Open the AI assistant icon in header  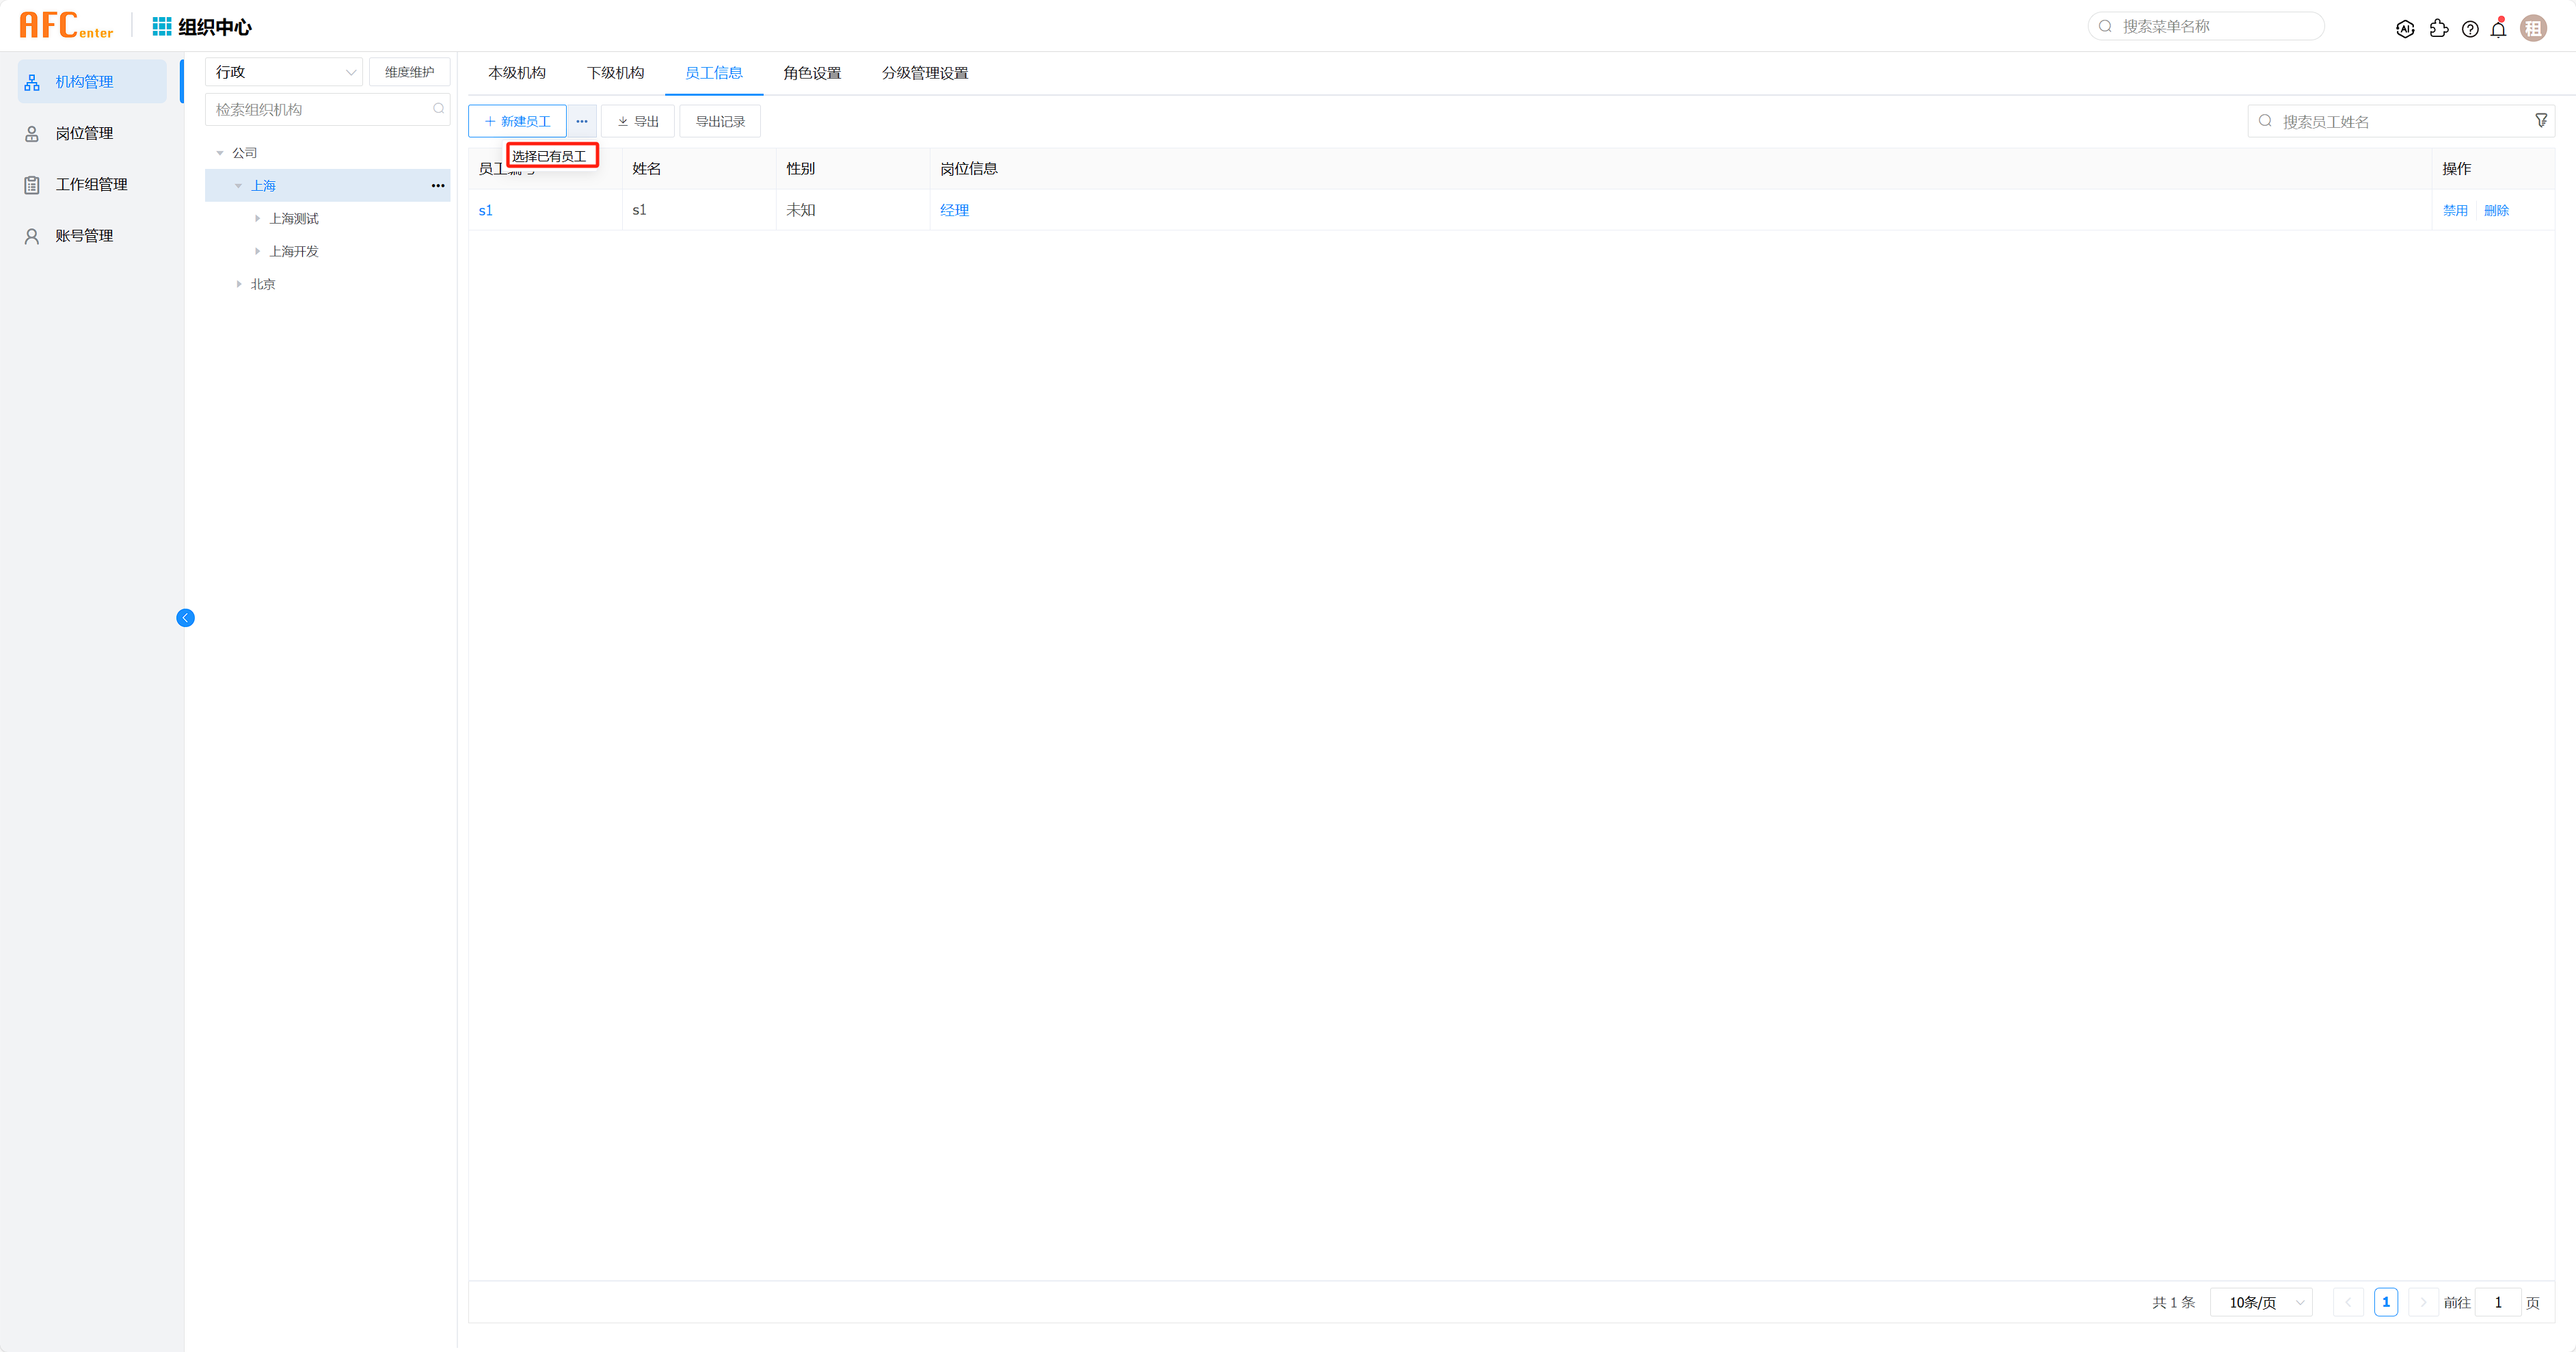tap(2405, 29)
